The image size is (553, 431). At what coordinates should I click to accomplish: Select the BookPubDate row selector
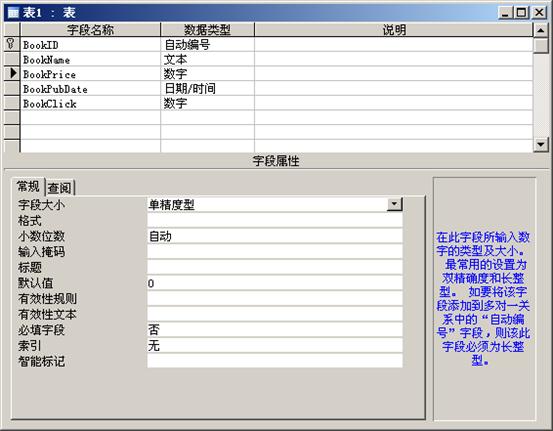point(12,88)
